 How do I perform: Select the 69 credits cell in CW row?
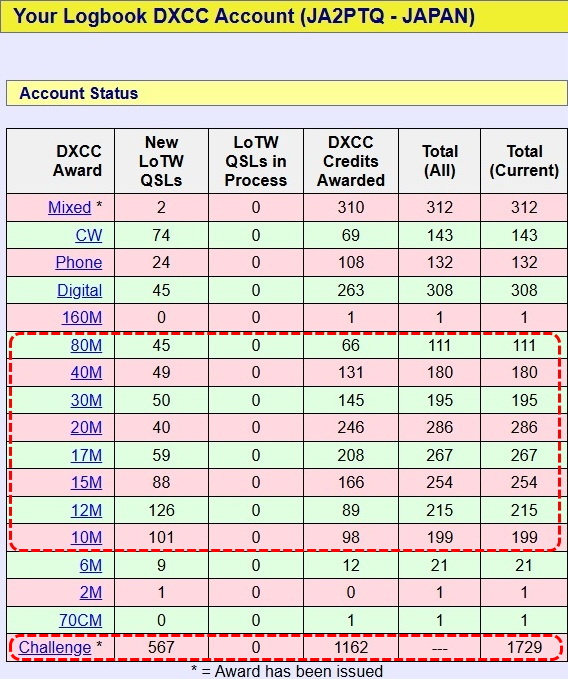click(x=351, y=235)
